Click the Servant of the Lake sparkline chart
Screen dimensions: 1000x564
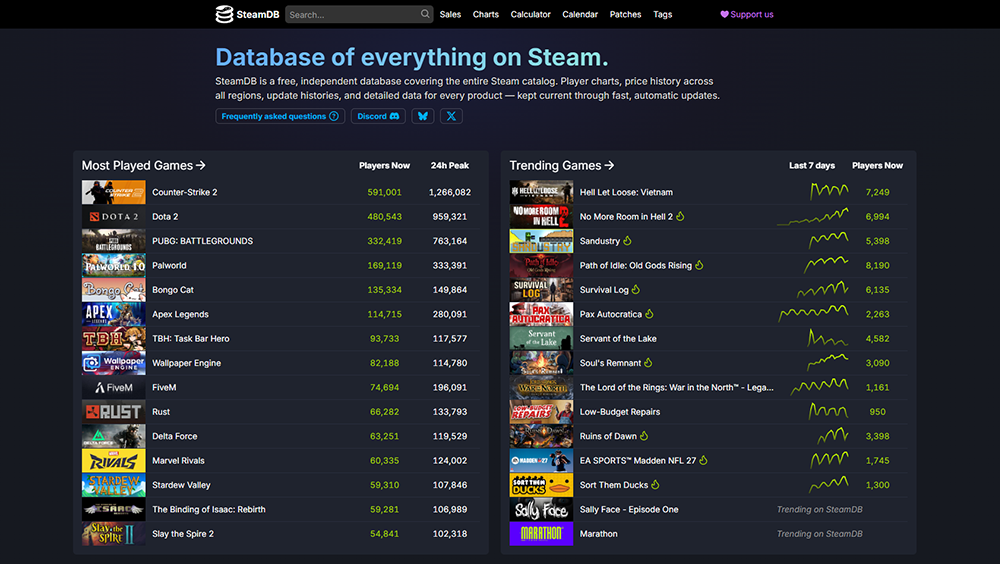click(x=828, y=338)
